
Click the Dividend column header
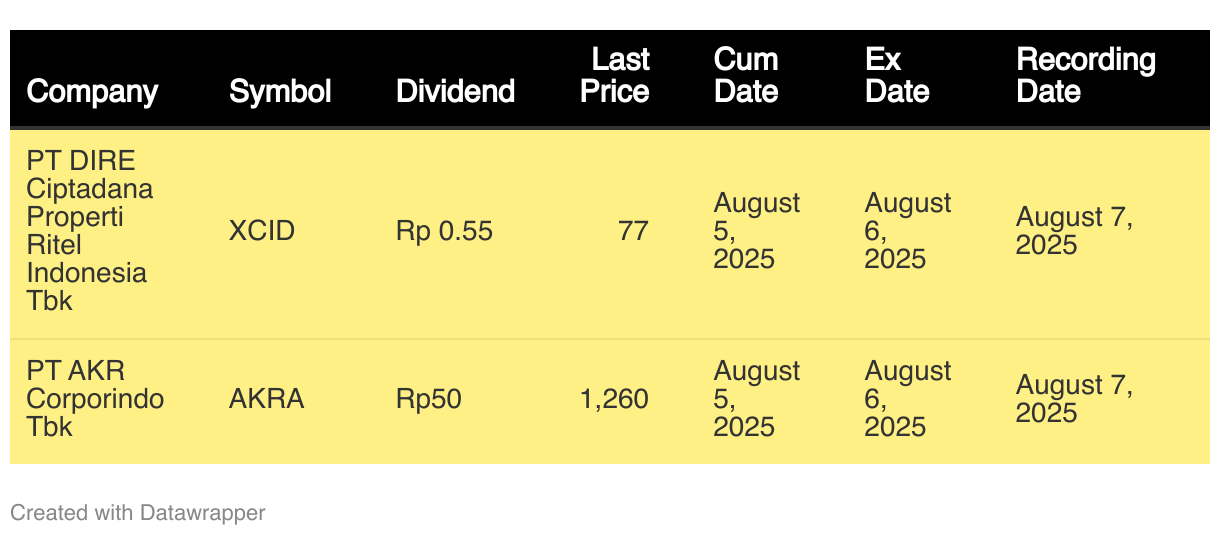[x=455, y=91]
